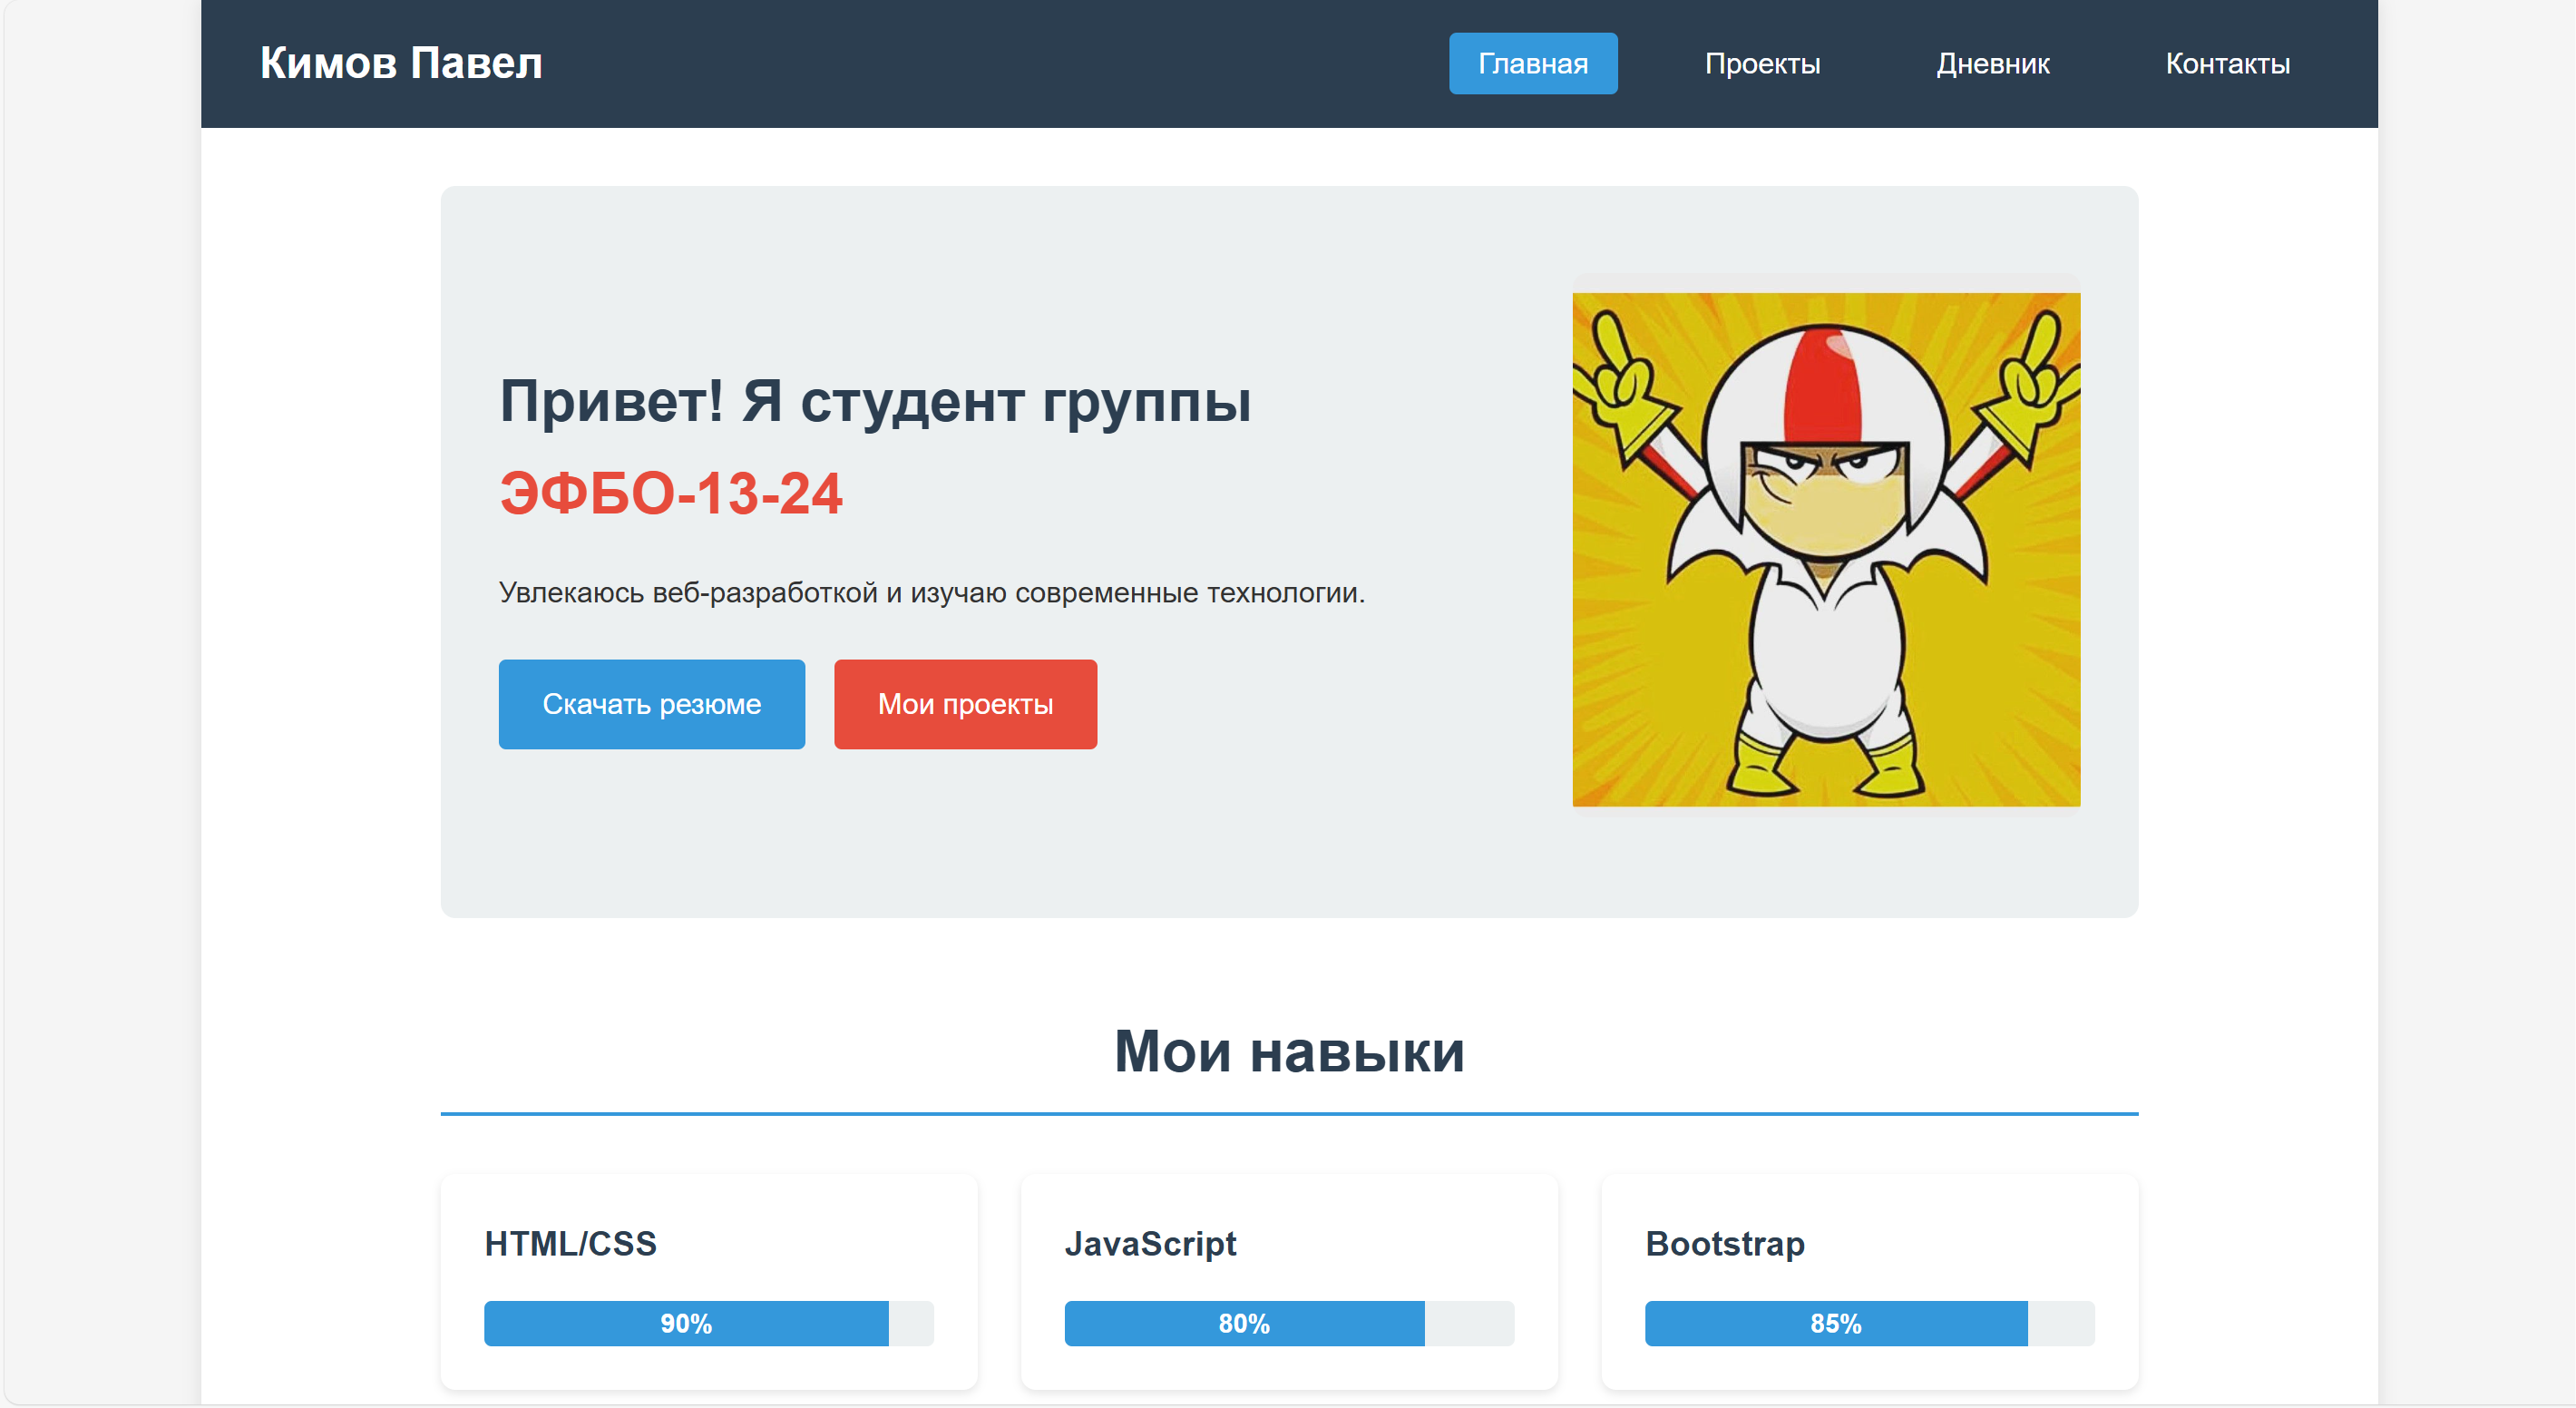The image size is (2576, 1408).
Task: Click the Привет! Я студент группы heading
Action: (x=875, y=402)
